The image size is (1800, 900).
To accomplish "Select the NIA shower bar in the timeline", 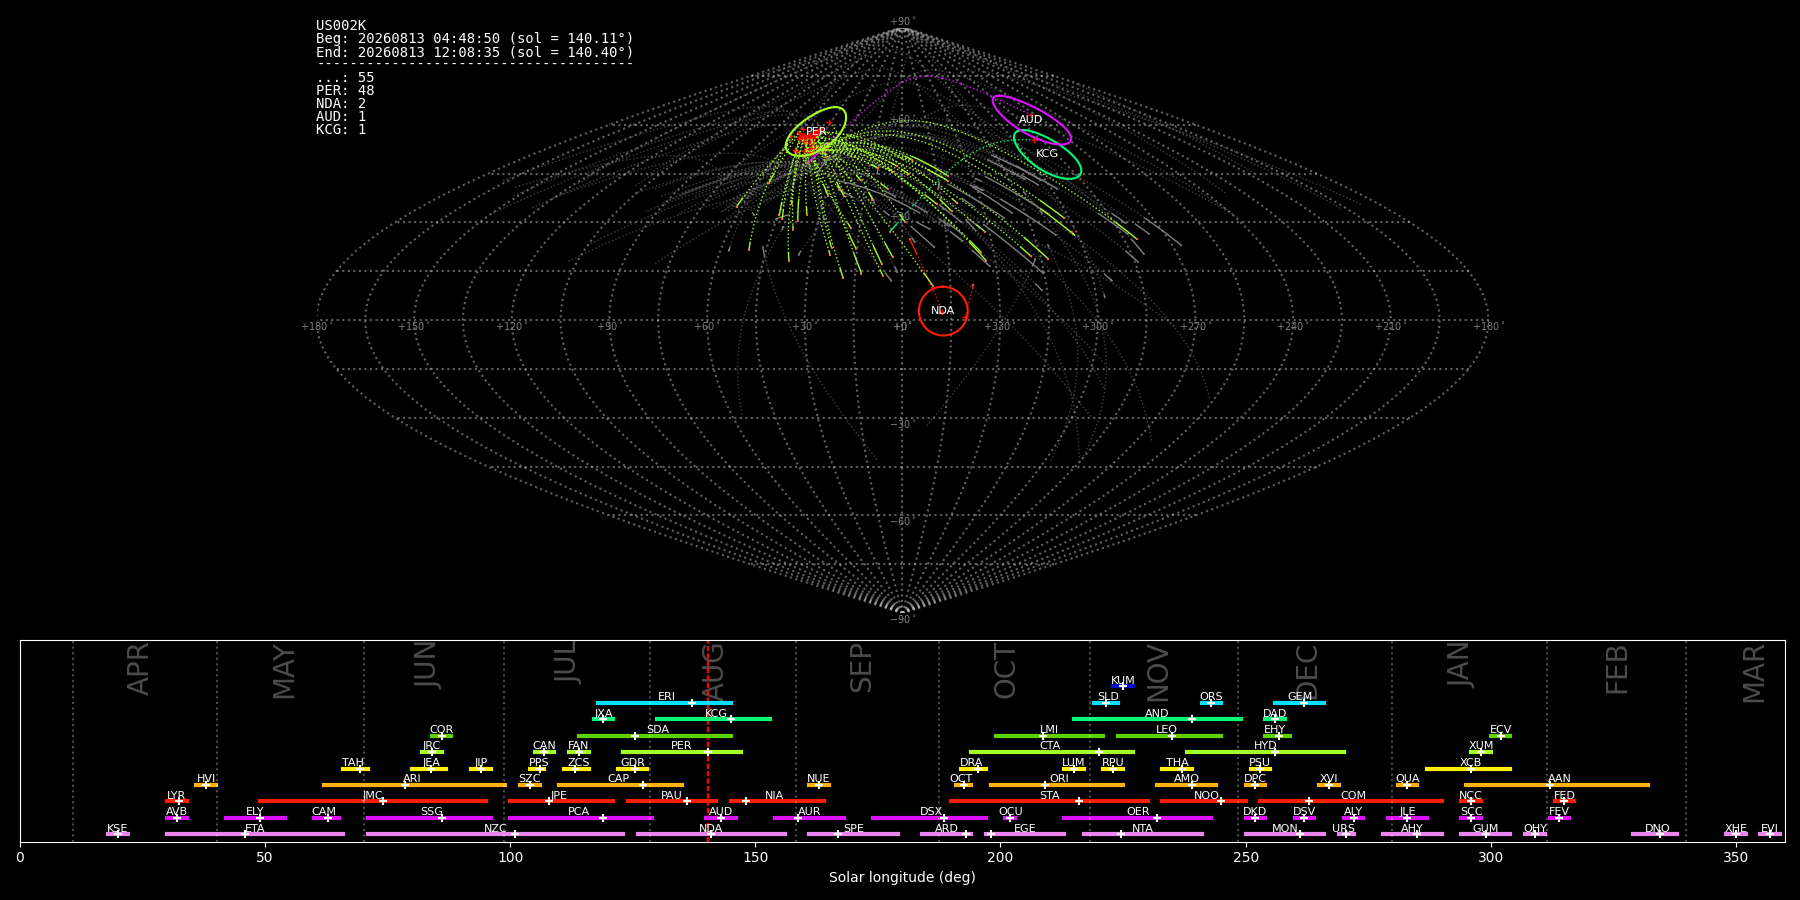I will pos(777,801).
